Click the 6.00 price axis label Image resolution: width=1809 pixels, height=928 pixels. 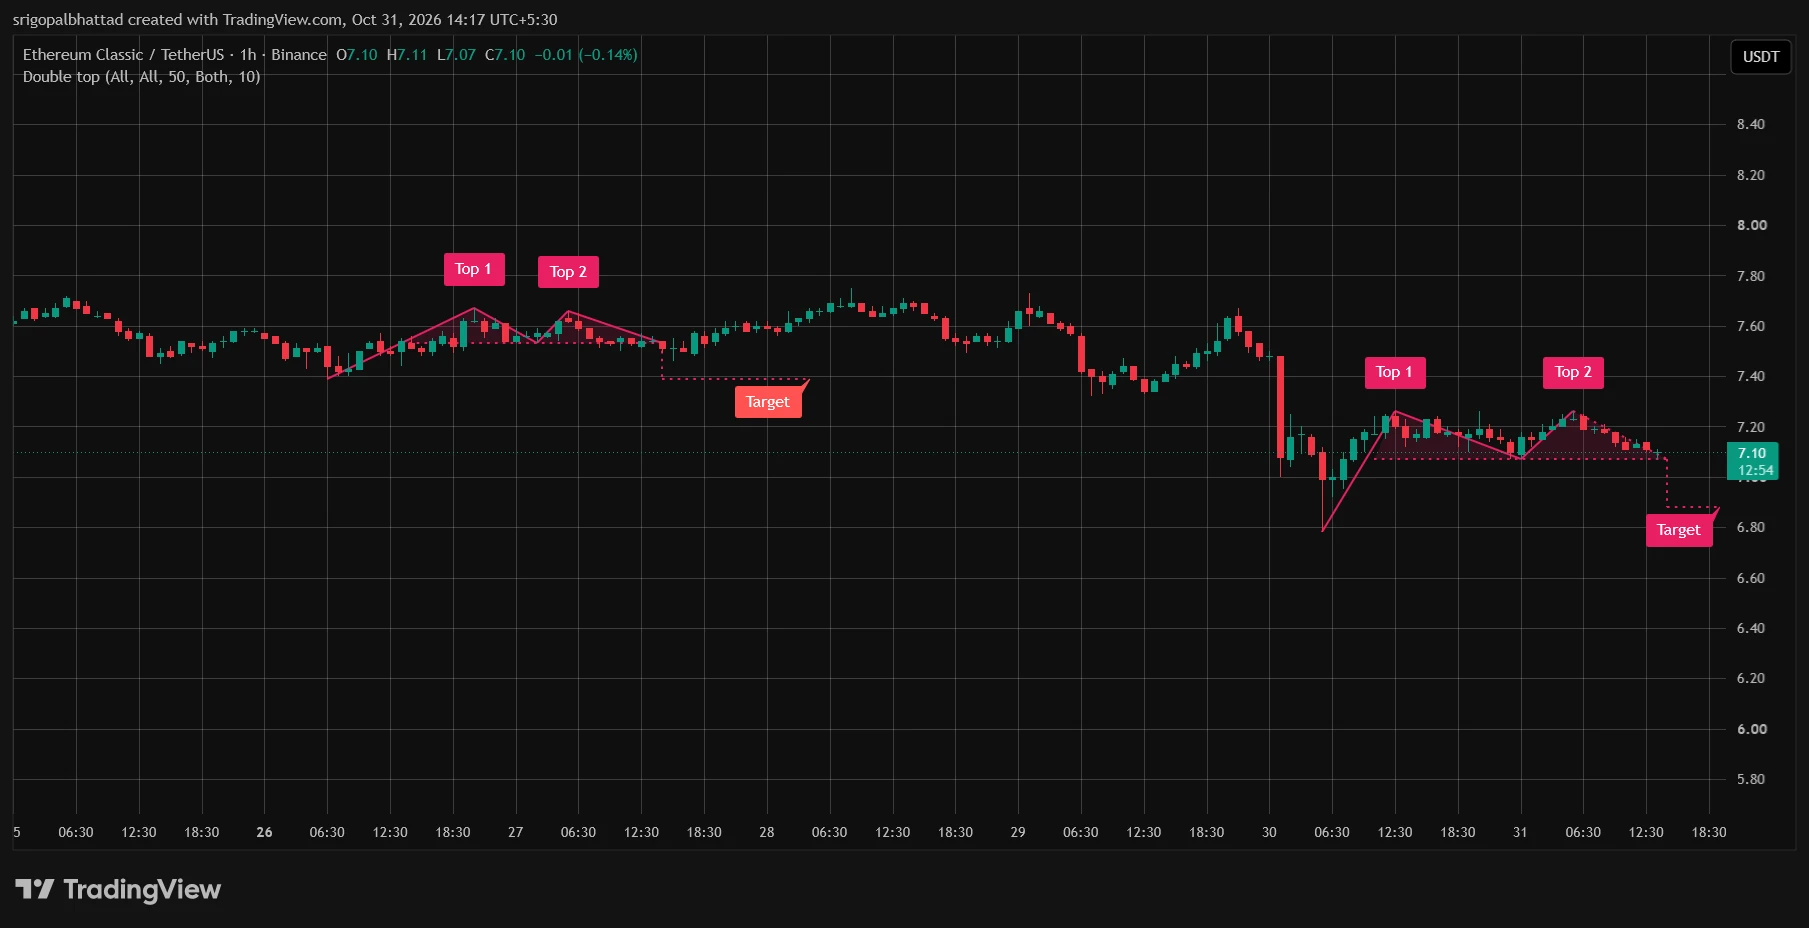(1751, 730)
